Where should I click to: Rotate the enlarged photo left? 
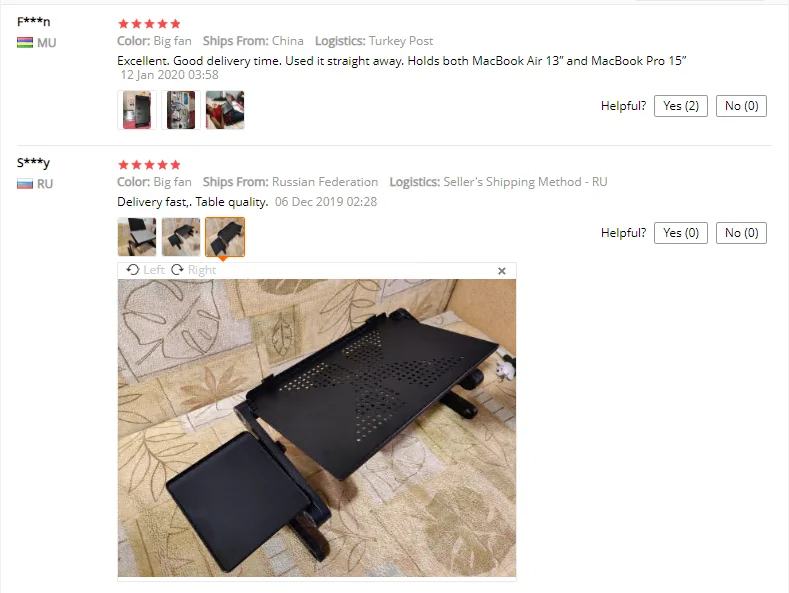click(145, 270)
